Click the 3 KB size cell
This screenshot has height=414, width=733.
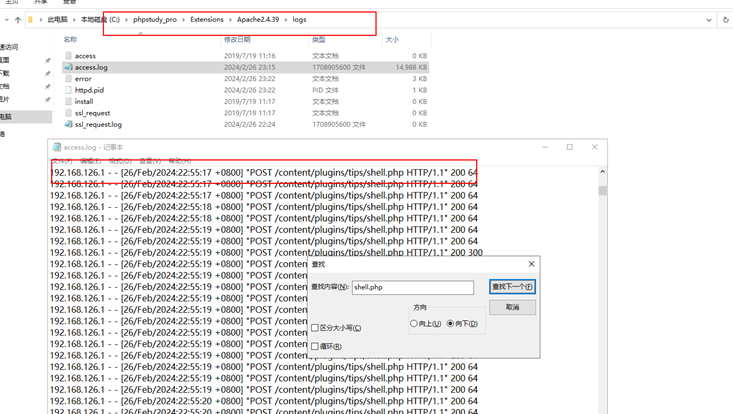[420, 79]
